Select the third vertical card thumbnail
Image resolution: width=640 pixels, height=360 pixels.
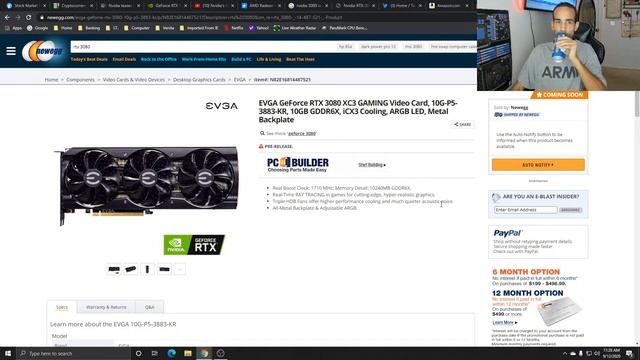click(x=147, y=269)
